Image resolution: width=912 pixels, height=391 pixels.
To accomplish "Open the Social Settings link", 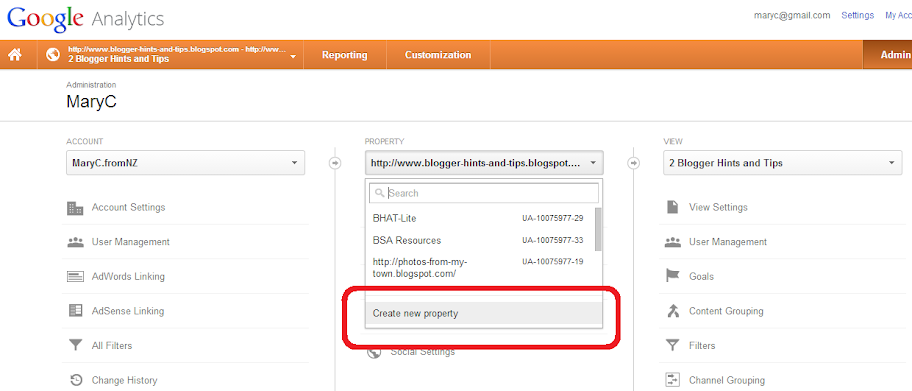I will (x=423, y=351).
